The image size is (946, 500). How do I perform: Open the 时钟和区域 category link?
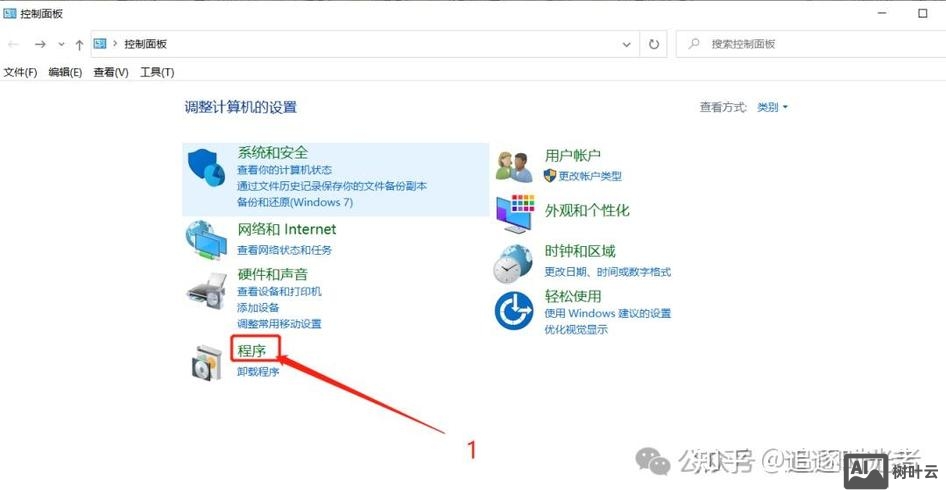[580, 251]
